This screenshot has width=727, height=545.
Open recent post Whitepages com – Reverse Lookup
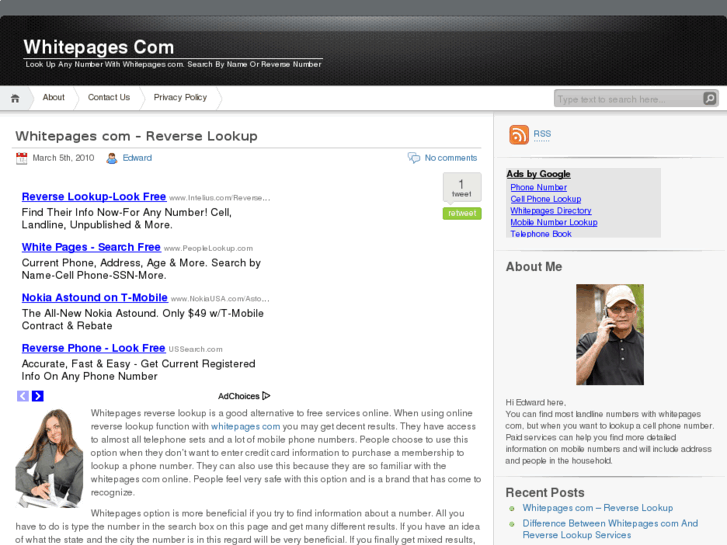pos(598,508)
